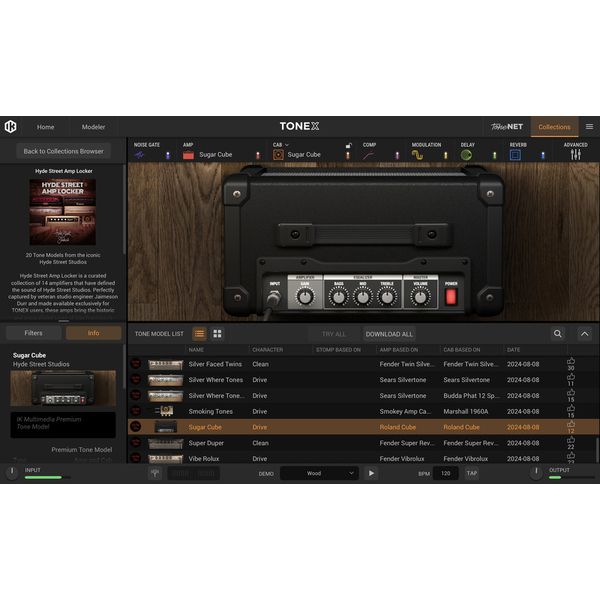
Task: Open the tone model search icon
Action: (558, 334)
